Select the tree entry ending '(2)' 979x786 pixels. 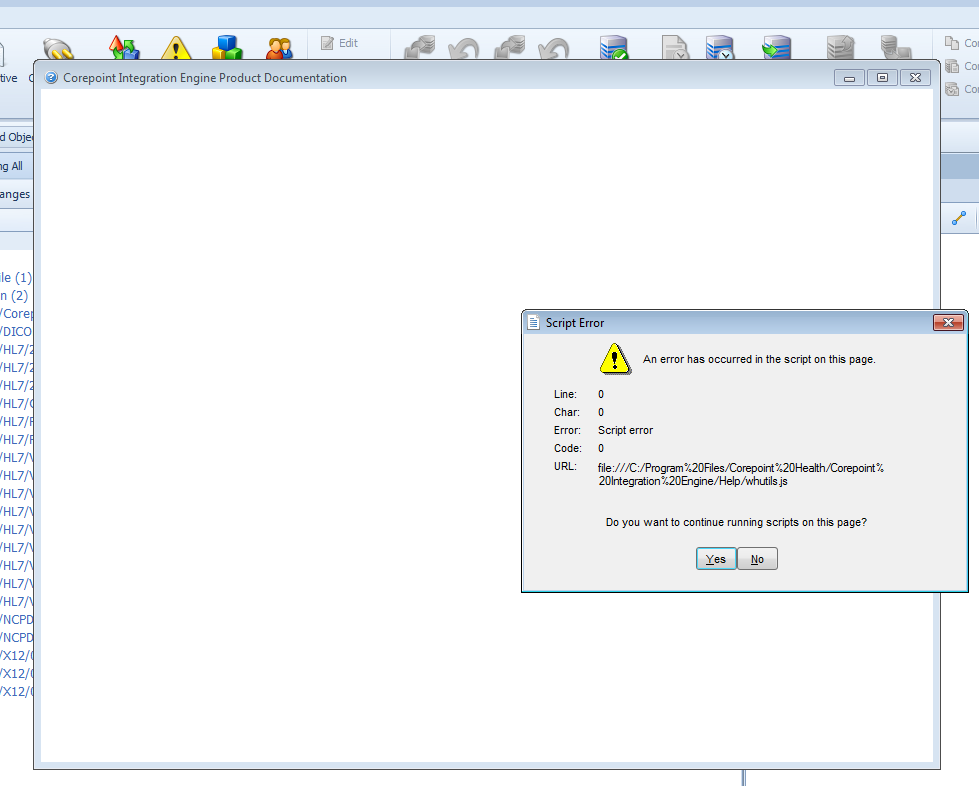pyautogui.click(x=14, y=295)
